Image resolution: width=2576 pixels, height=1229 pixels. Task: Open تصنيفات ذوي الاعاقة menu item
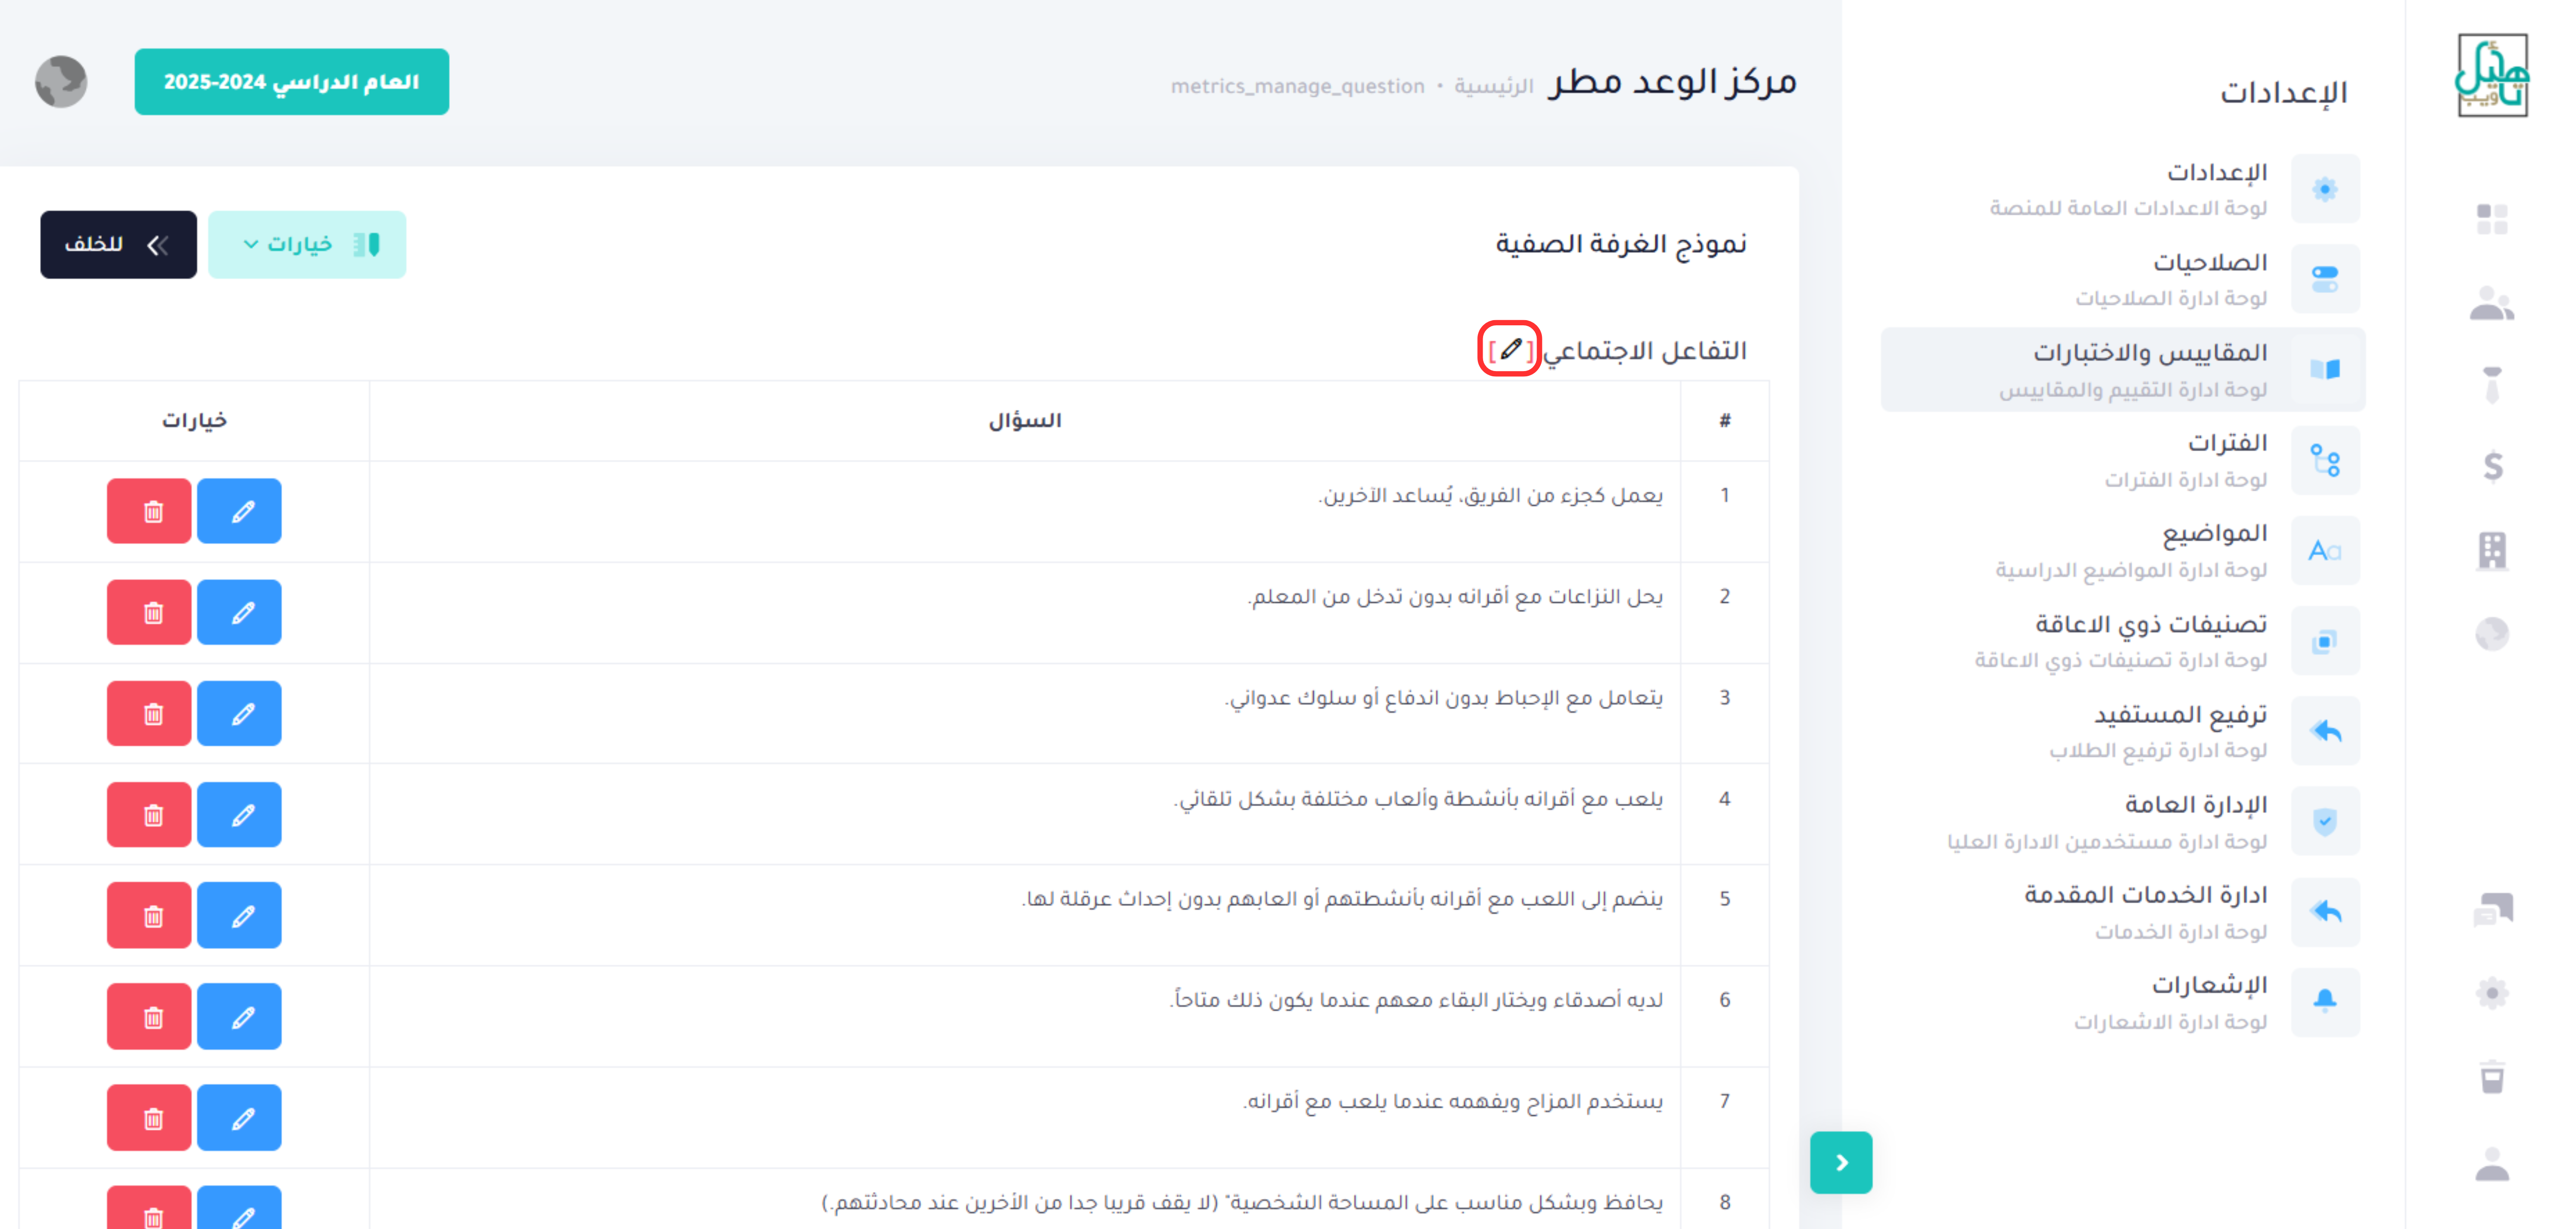point(2123,641)
